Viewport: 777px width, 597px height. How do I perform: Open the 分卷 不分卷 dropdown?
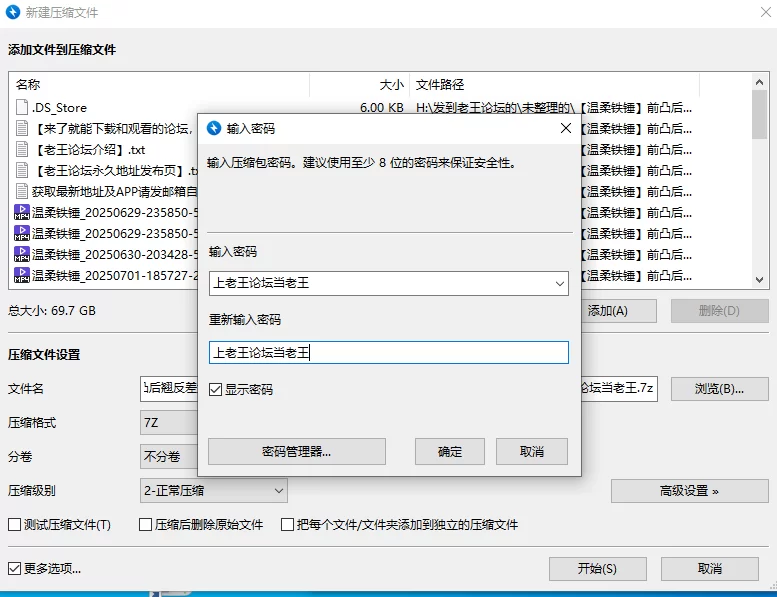169,456
